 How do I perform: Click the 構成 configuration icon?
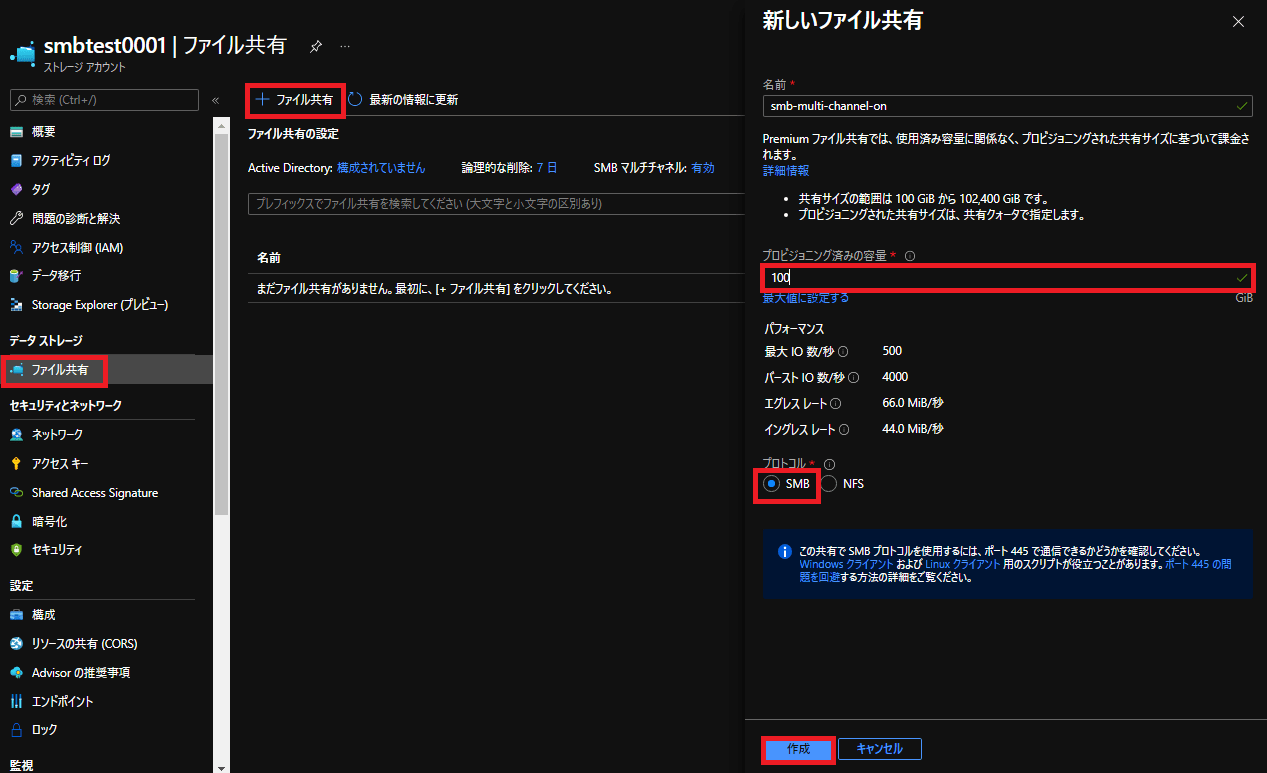tap(16, 614)
